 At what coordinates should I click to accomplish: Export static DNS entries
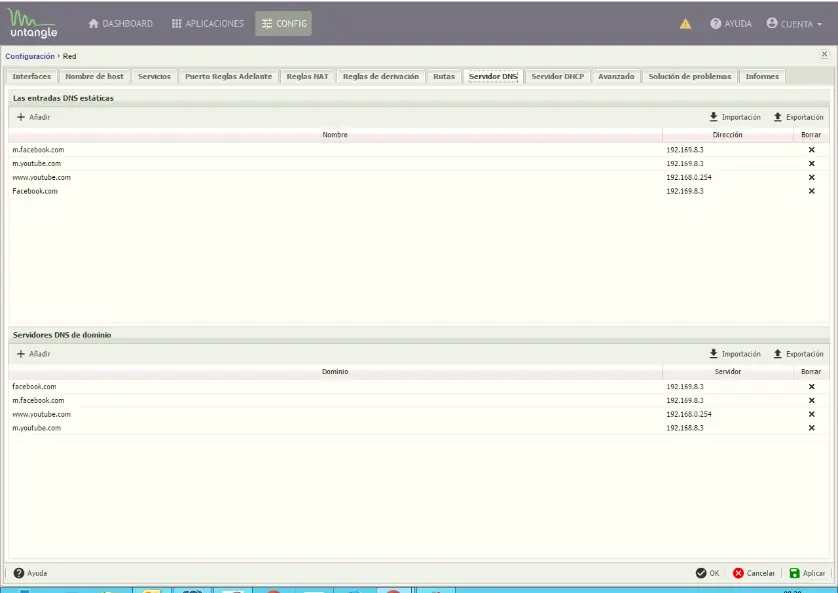tap(798, 117)
